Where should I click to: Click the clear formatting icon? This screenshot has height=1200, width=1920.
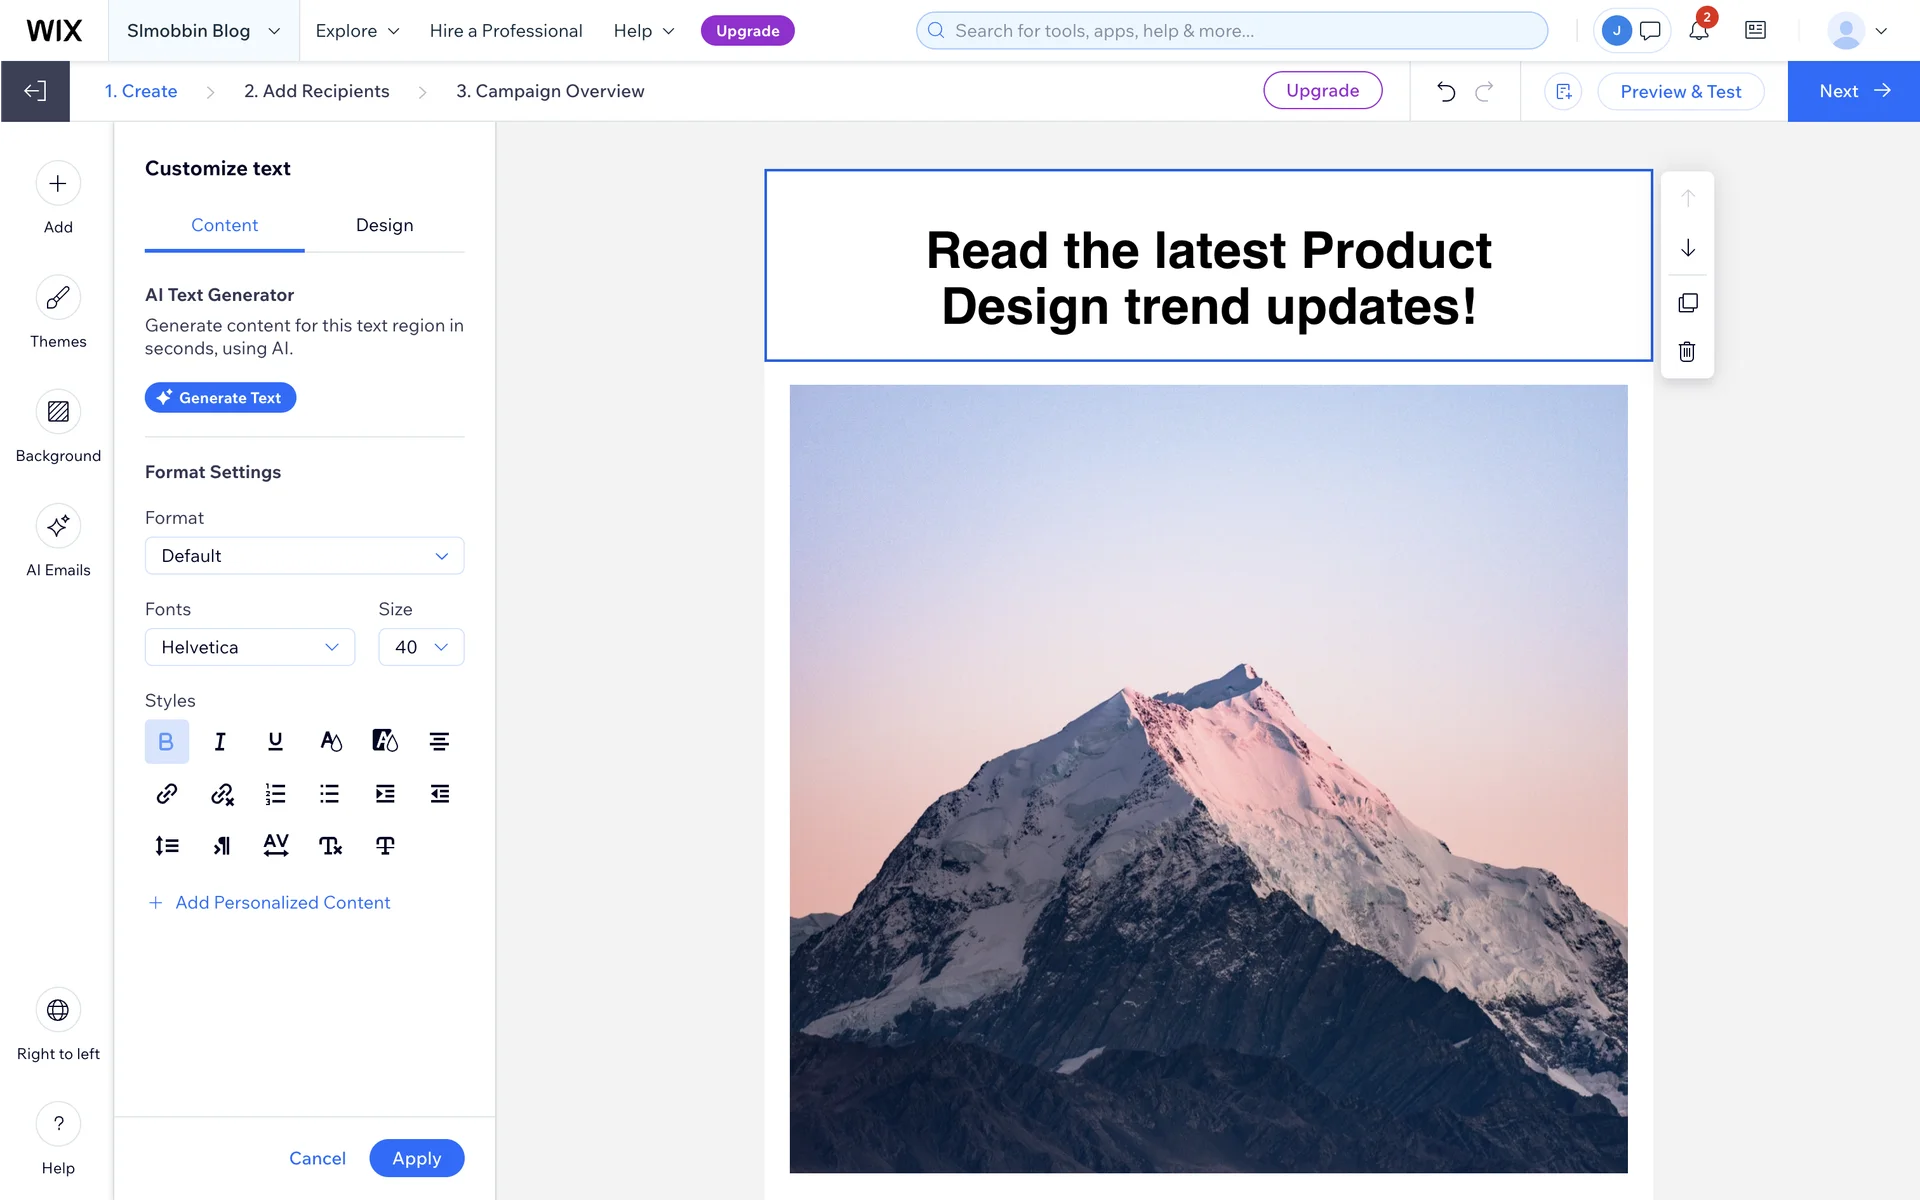click(330, 846)
